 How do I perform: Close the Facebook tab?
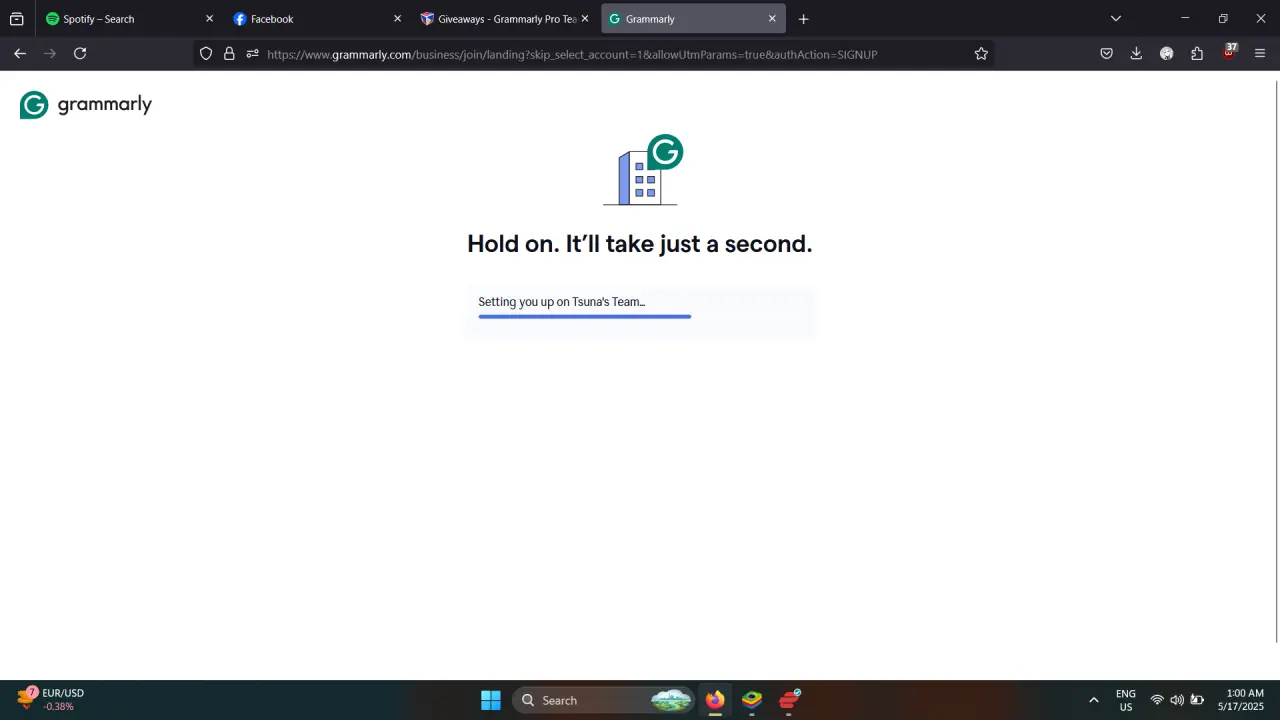[x=397, y=19]
